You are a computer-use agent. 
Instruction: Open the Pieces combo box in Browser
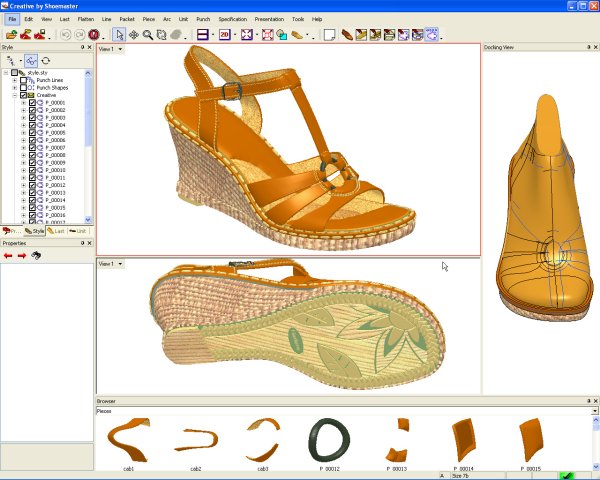(x=594, y=411)
